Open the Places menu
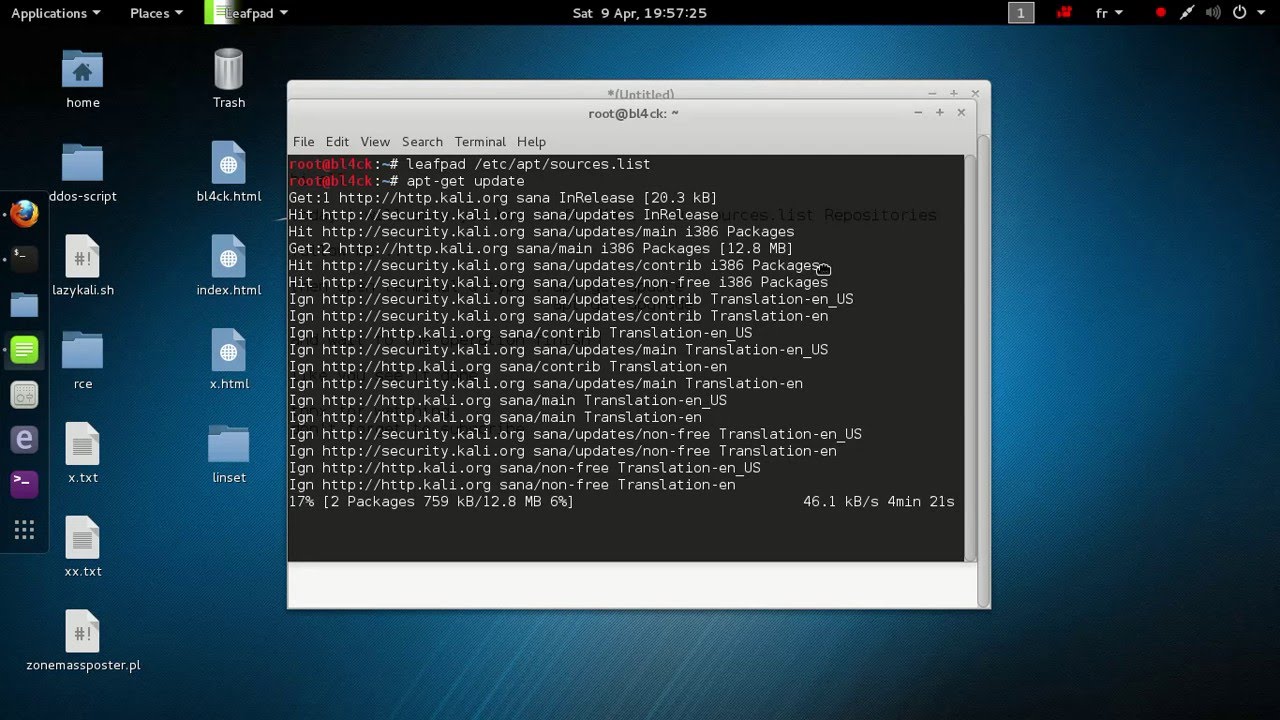Screen dimensions: 1280x720 pos(156,13)
